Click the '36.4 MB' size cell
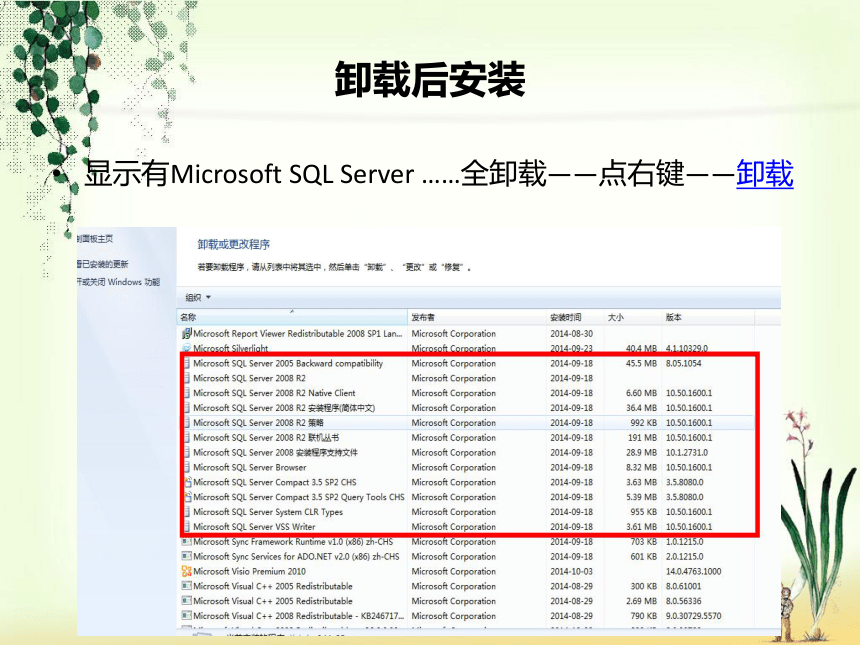Image resolution: width=860 pixels, height=645 pixels. coord(641,408)
